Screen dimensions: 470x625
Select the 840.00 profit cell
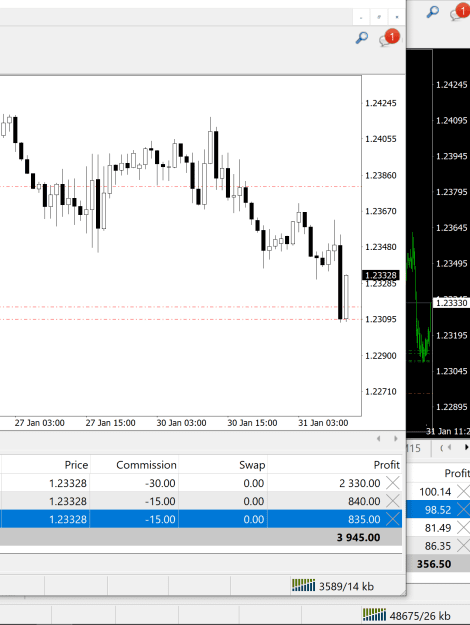(x=364, y=501)
